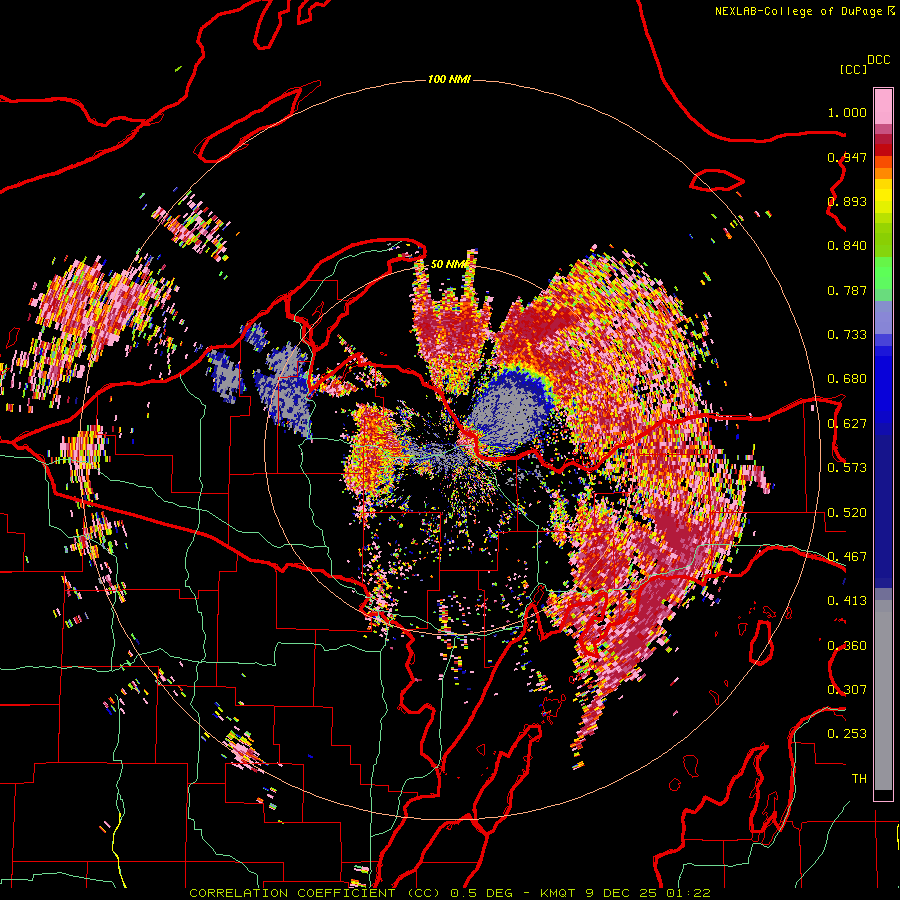Select the 0.947 scale value
The image size is (900, 900).
[847, 157]
